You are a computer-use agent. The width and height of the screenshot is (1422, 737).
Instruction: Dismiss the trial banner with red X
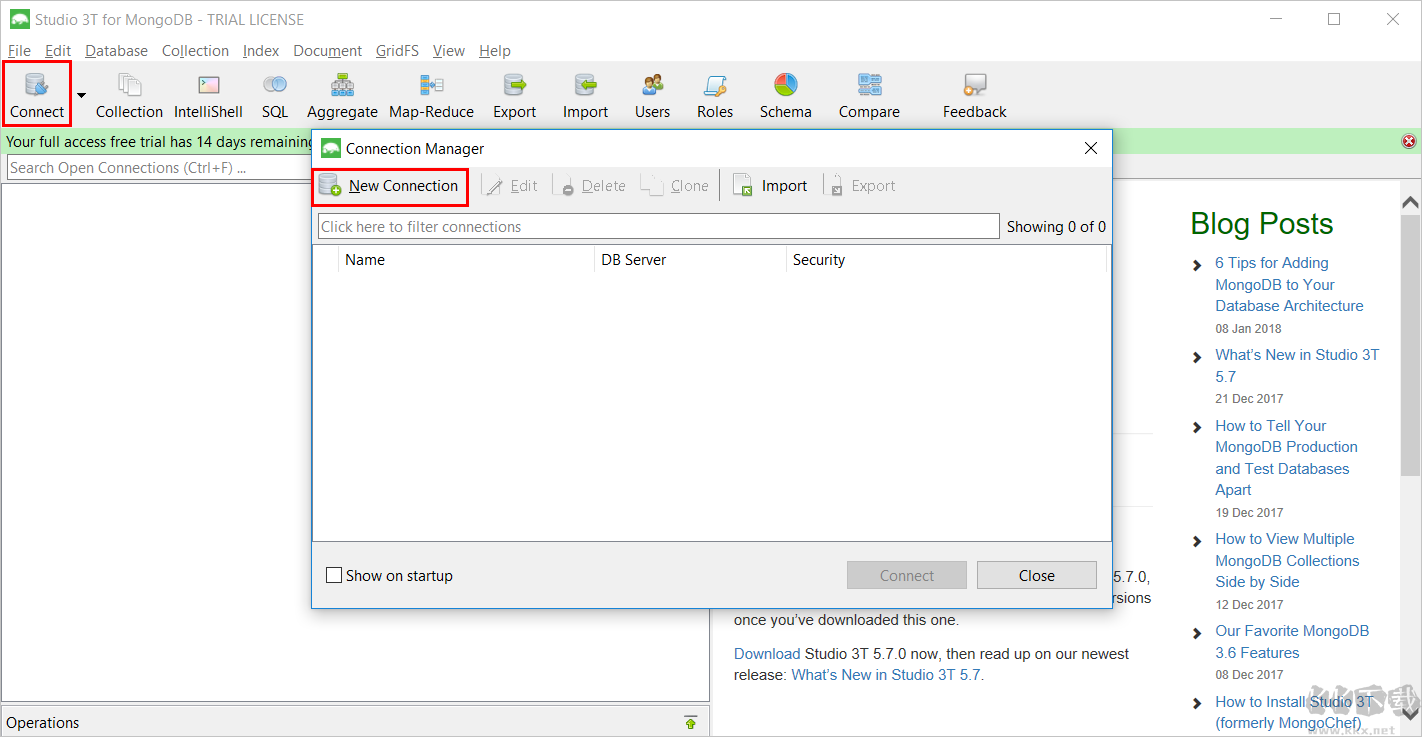pyautogui.click(x=1409, y=142)
